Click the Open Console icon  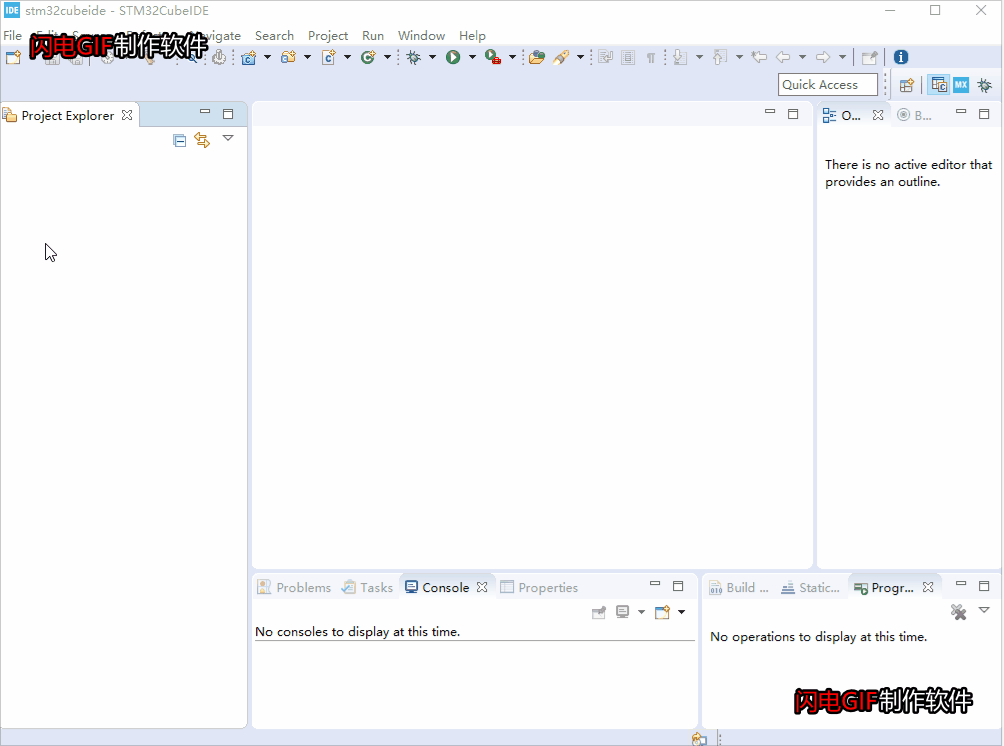(662, 612)
